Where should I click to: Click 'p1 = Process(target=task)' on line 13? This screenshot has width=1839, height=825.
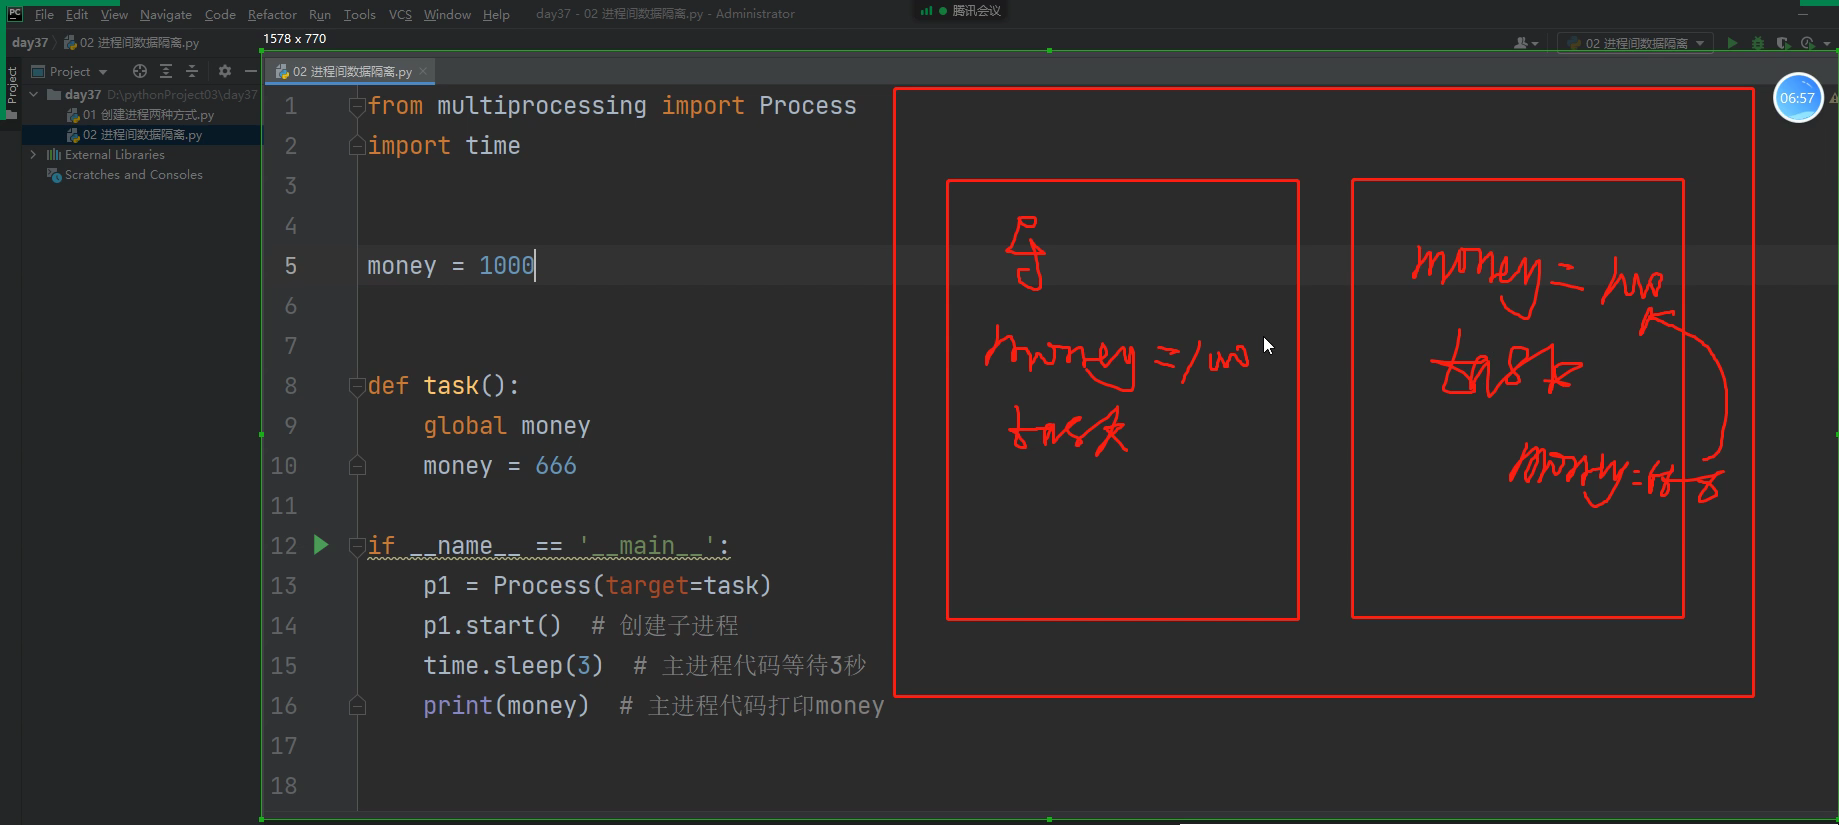597,586
